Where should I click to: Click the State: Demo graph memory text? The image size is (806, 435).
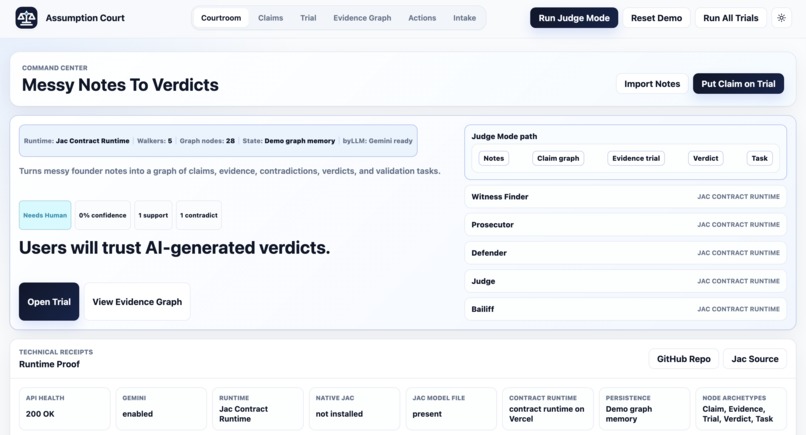pos(288,140)
